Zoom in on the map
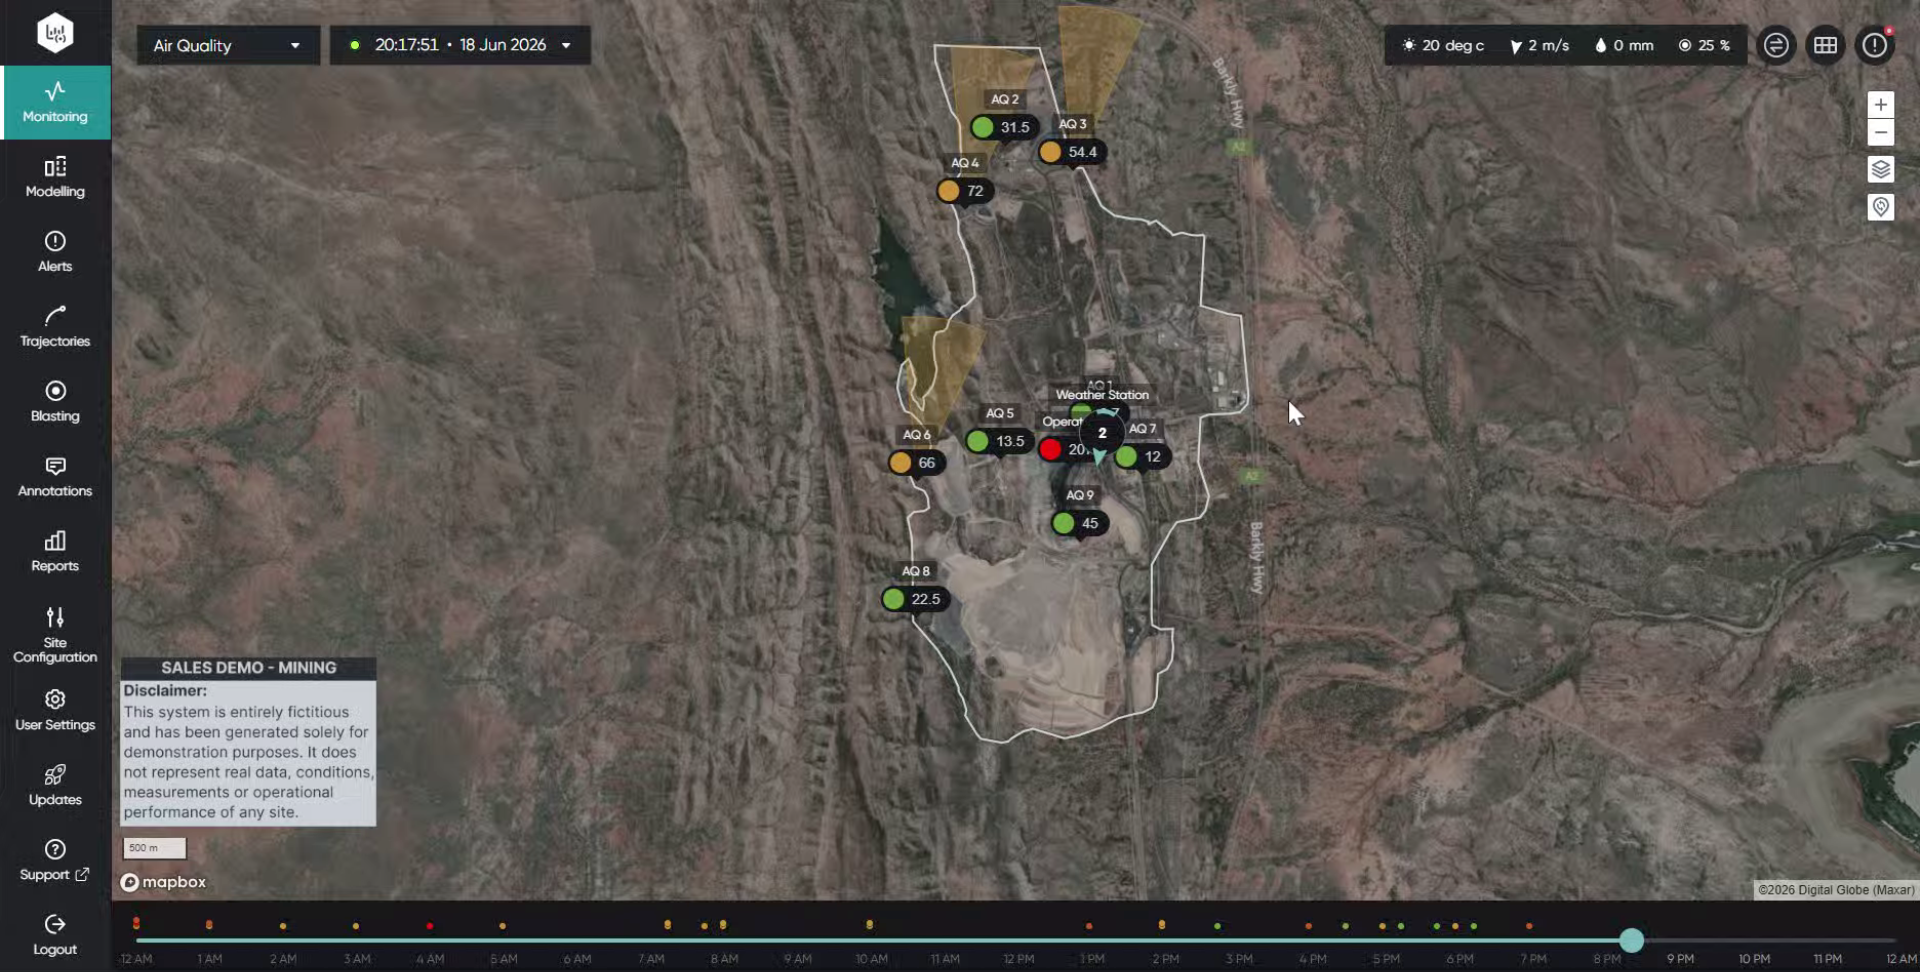Image resolution: width=1920 pixels, height=972 pixels. [1881, 105]
